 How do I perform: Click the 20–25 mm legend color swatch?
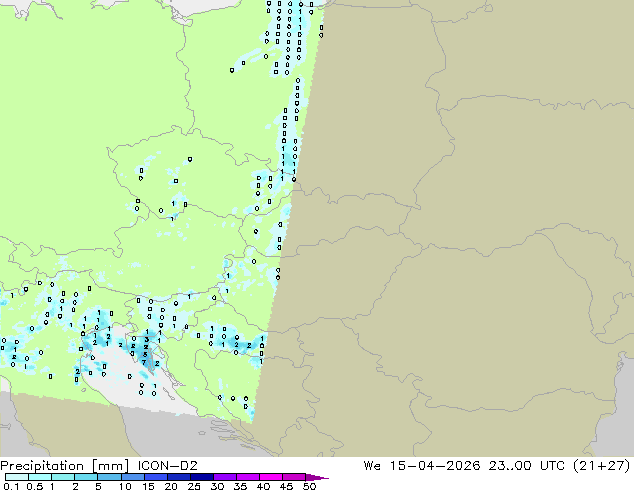(x=178, y=477)
